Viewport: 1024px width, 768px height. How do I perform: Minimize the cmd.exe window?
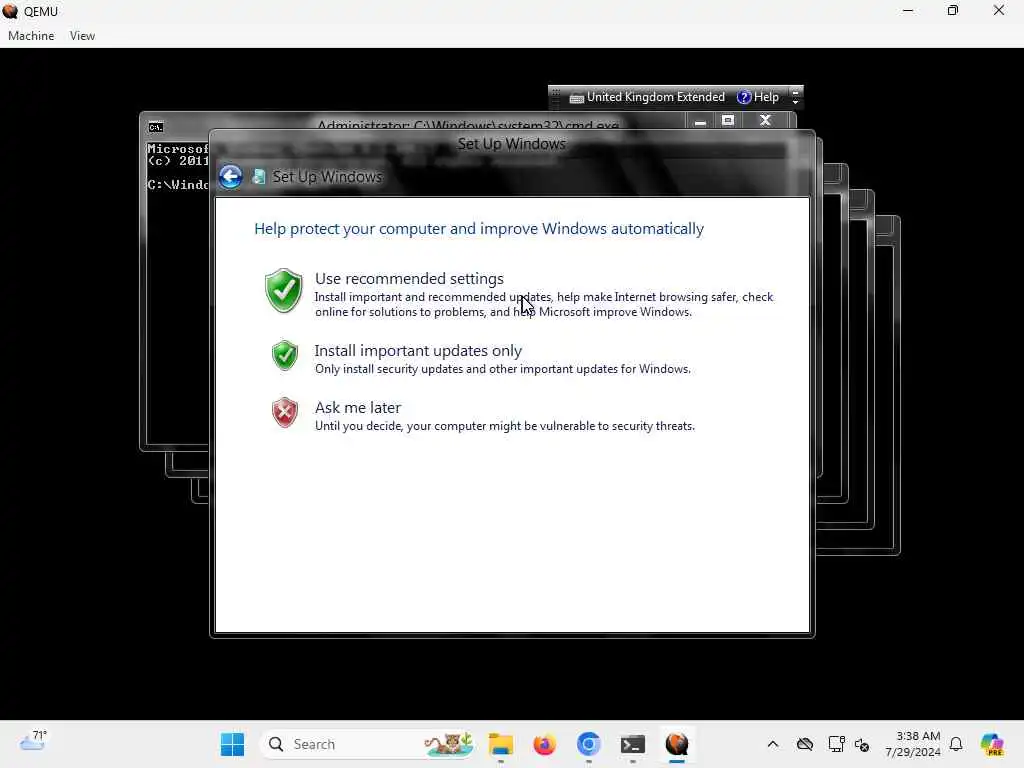700,121
